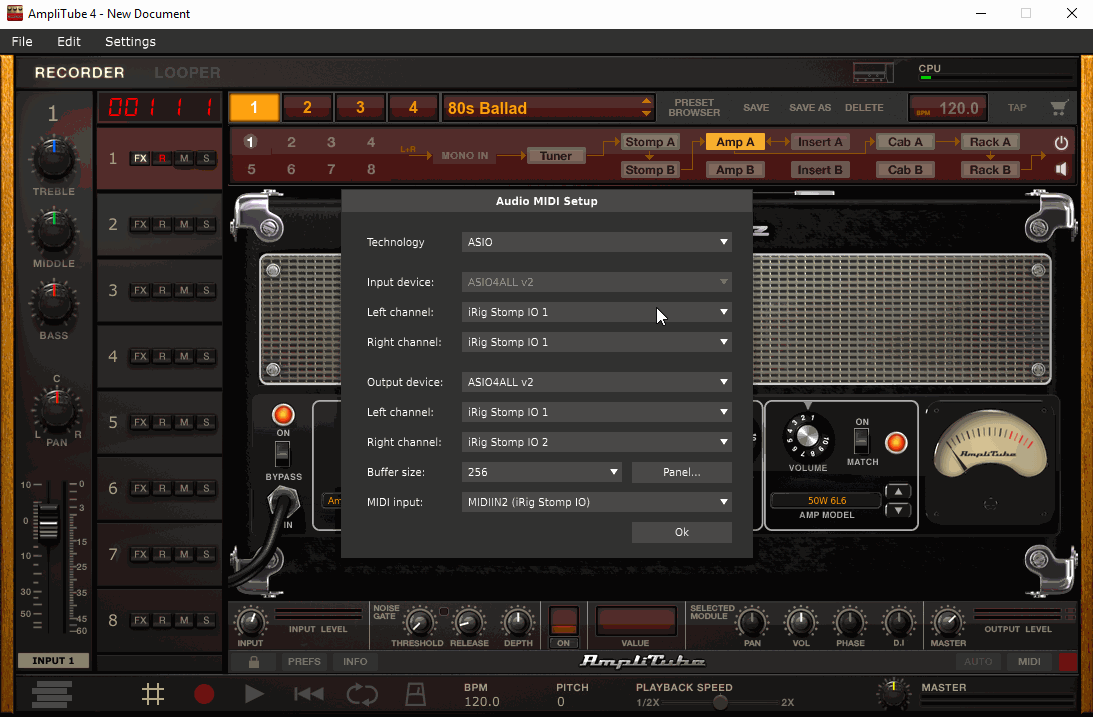Click the MIDDLE knob
This screenshot has height=717, width=1093.
(54, 232)
